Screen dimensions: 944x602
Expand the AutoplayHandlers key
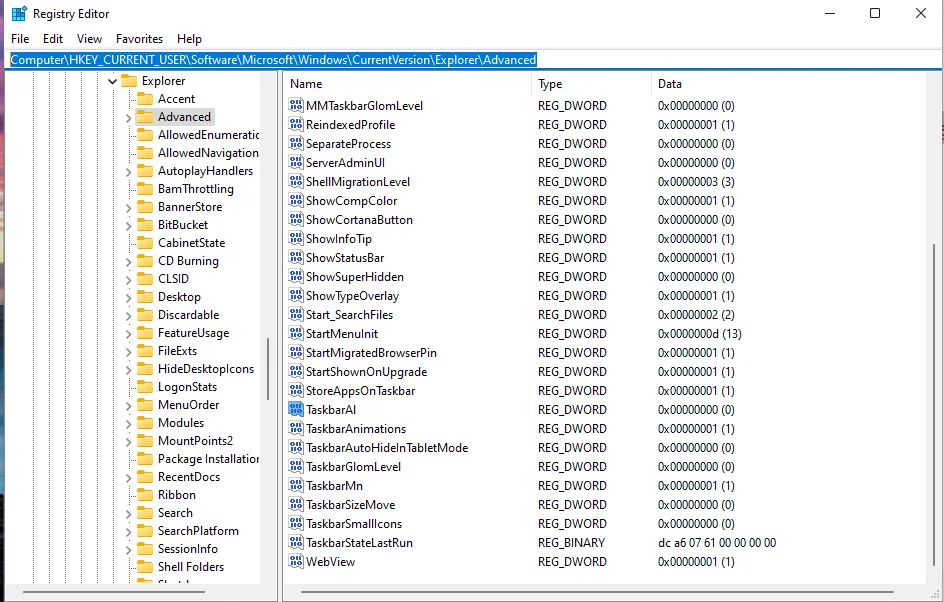click(x=128, y=172)
